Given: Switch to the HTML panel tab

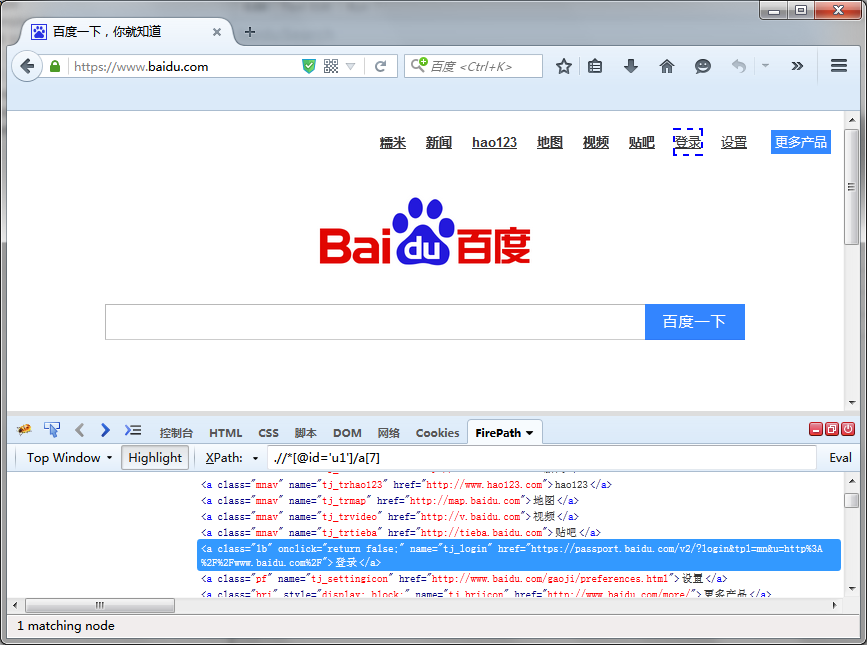Looking at the screenshot, I should click(226, 433).
